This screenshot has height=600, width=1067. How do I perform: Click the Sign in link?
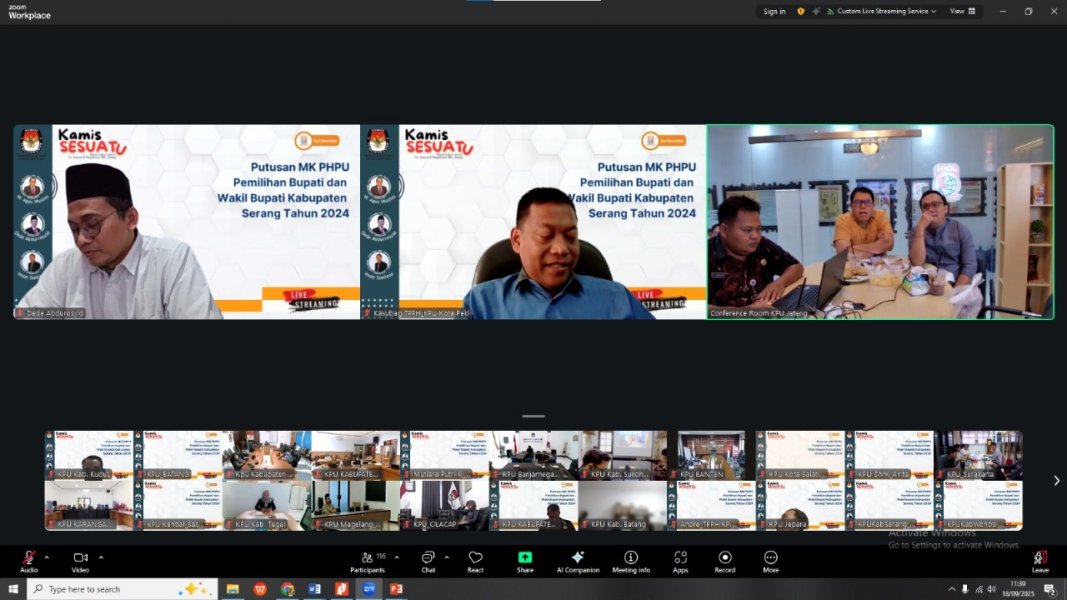click(x=774, y=11)
